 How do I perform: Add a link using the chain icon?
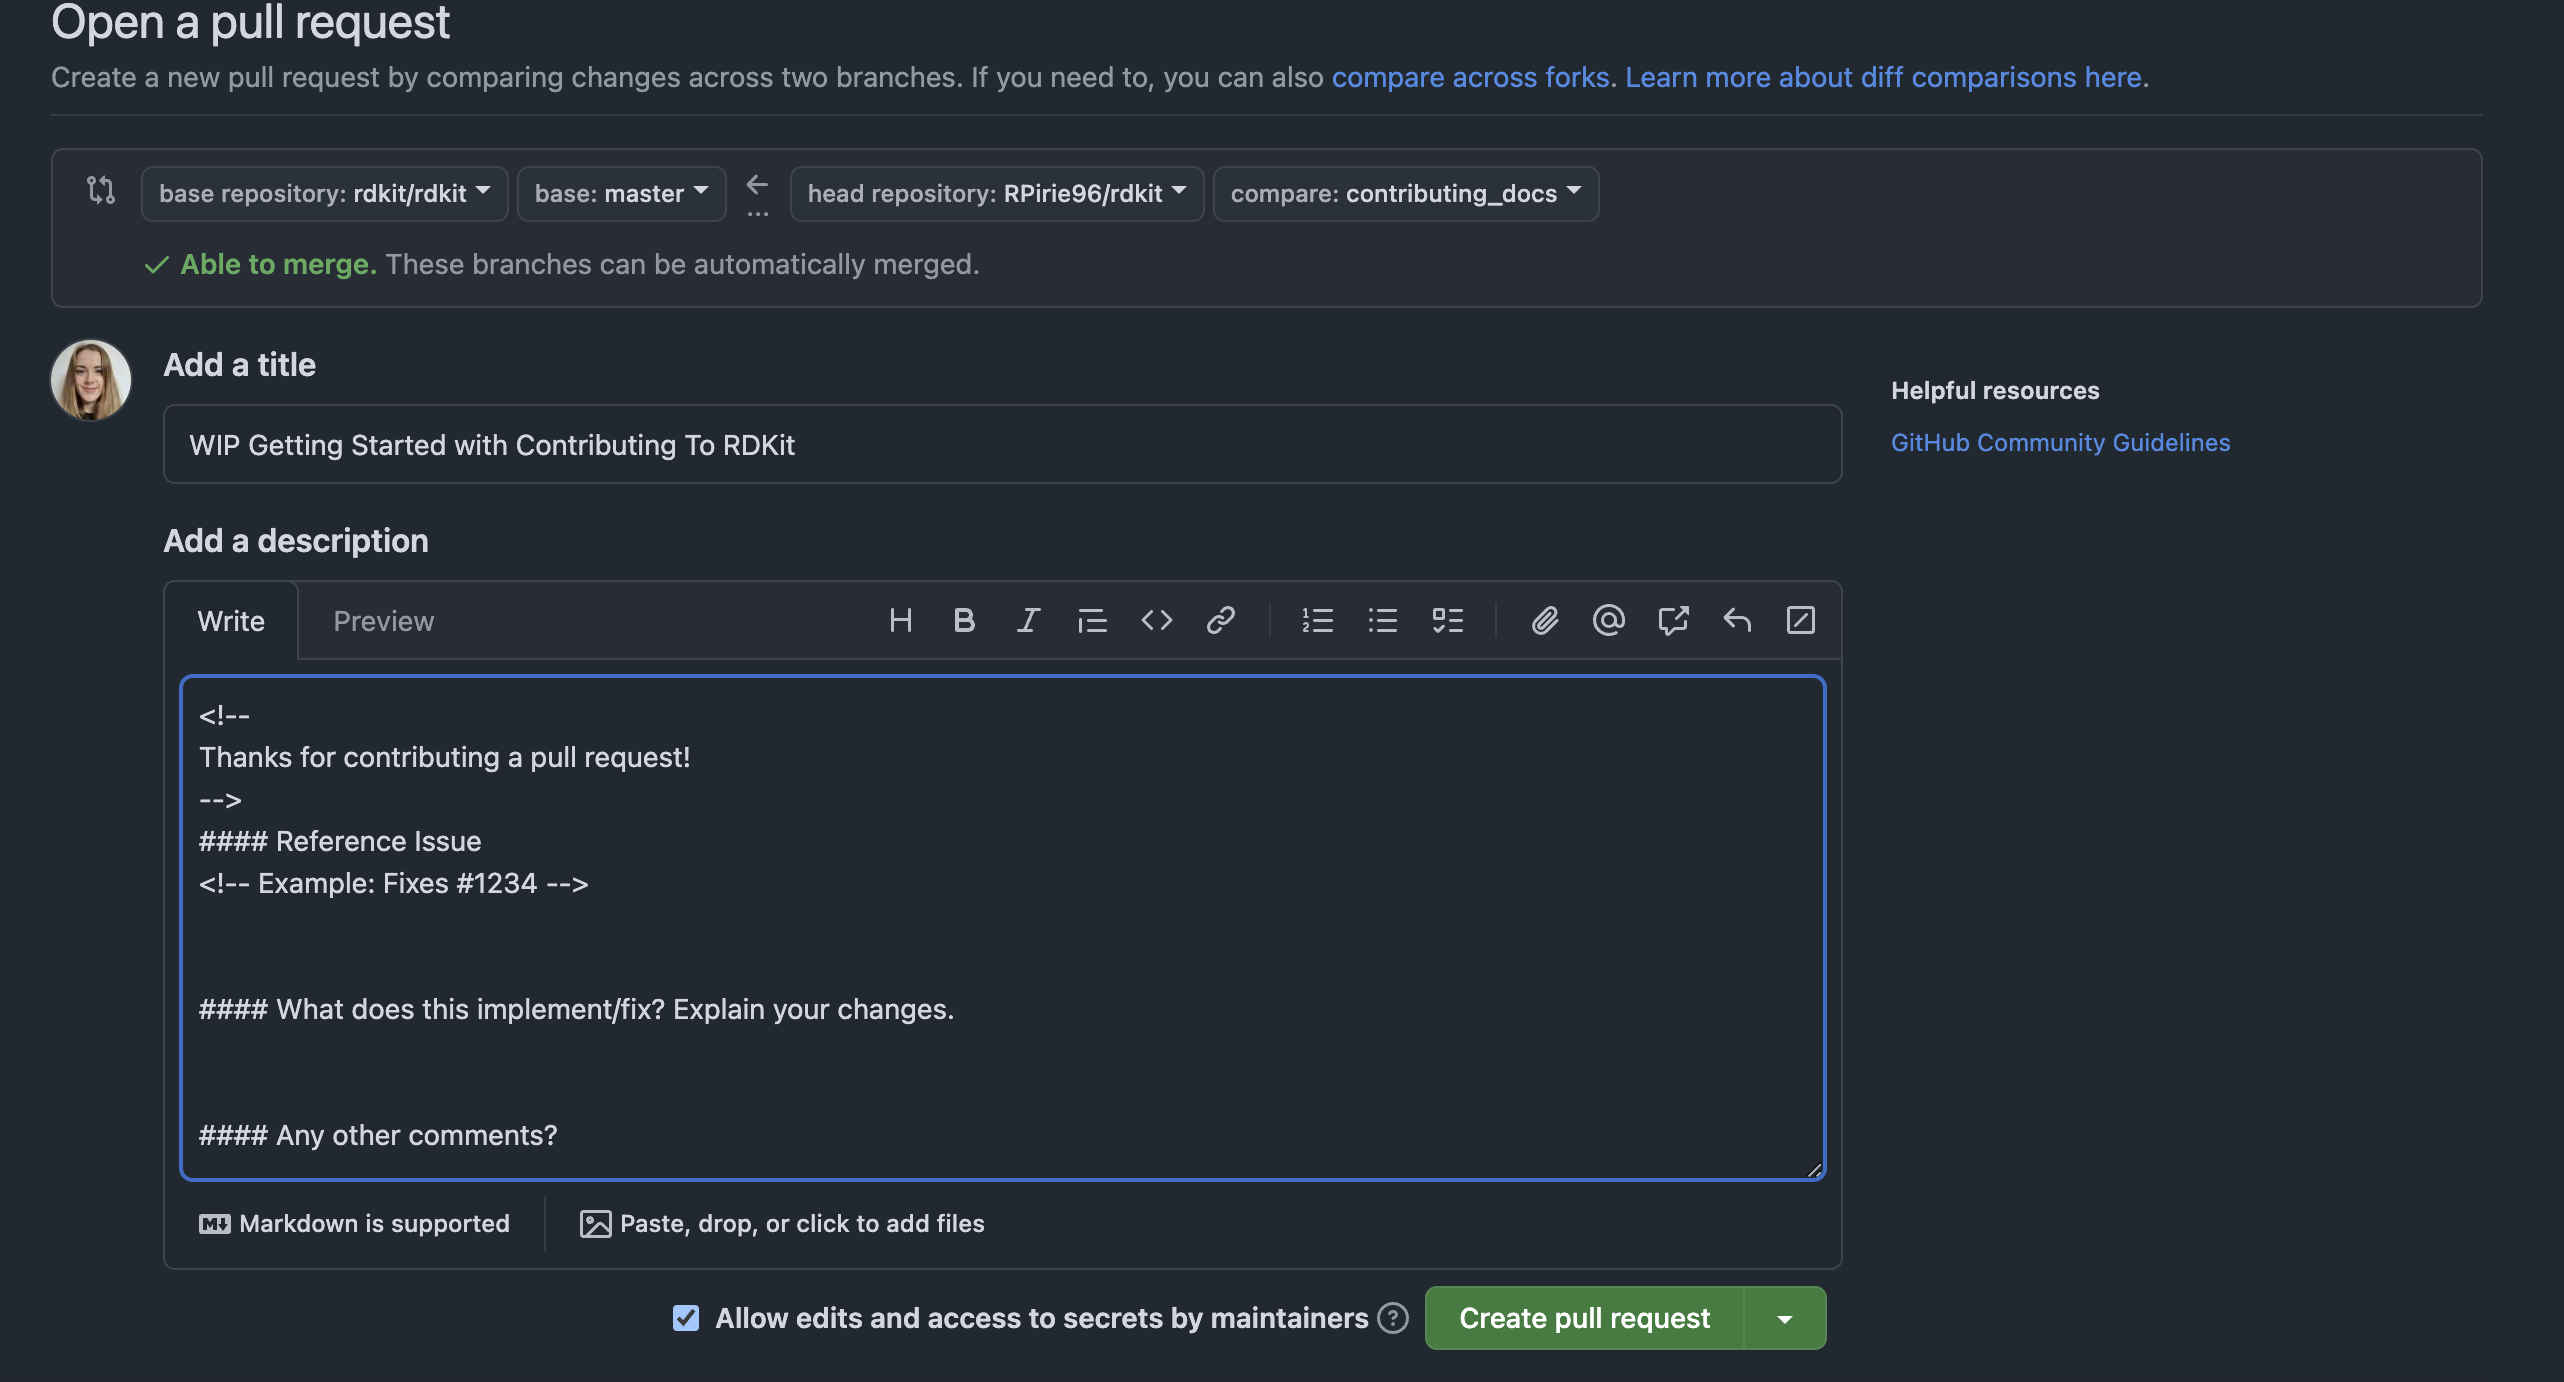(x=1220, y=621)
